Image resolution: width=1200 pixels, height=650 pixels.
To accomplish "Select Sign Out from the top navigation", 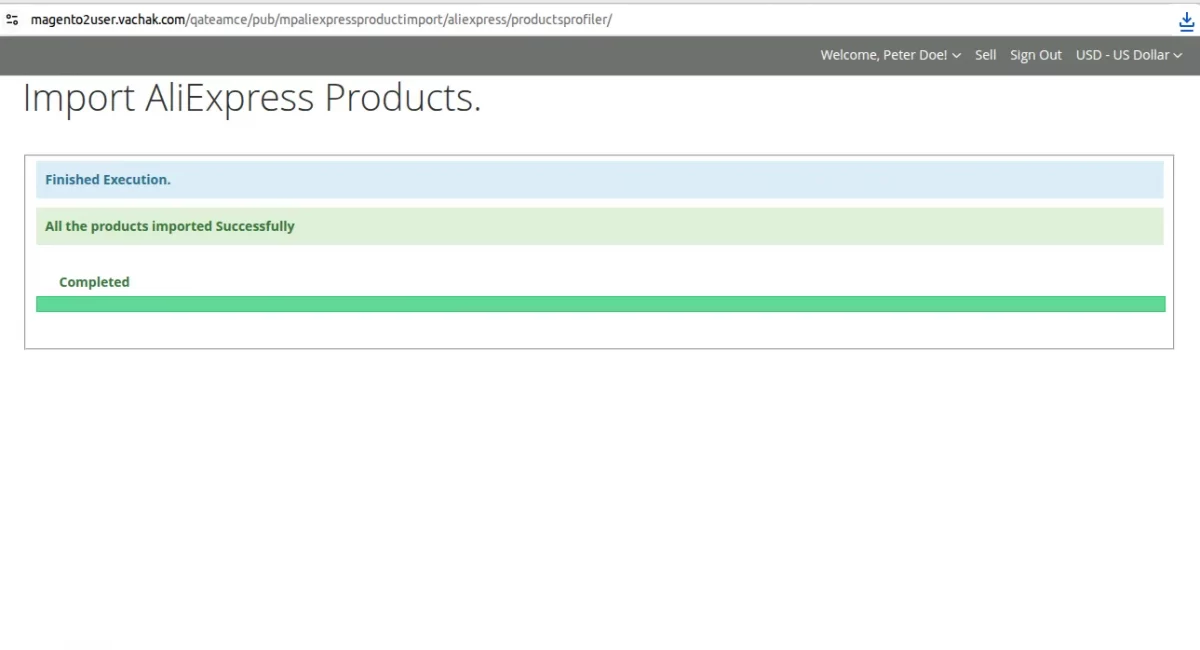I will point(1036,55).
